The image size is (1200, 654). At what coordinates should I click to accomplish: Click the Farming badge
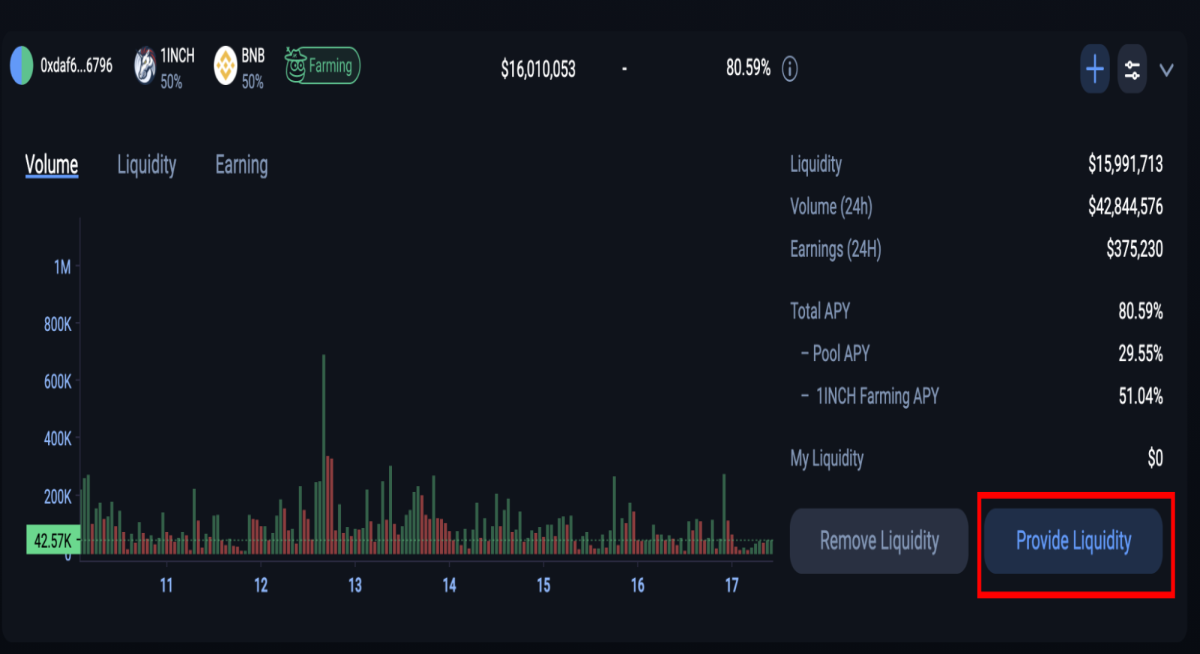tap(322, 66)
